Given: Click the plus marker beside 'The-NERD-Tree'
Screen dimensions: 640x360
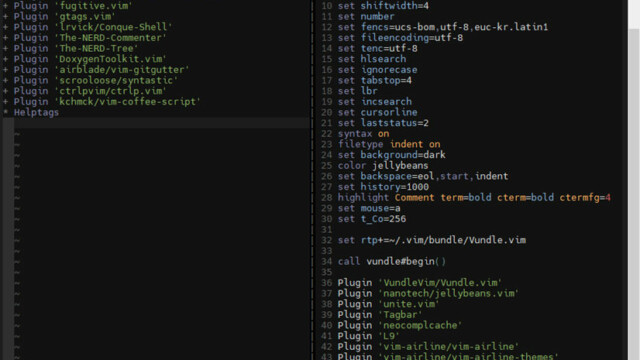Looking at the screenshot, I should pos(5,48).
